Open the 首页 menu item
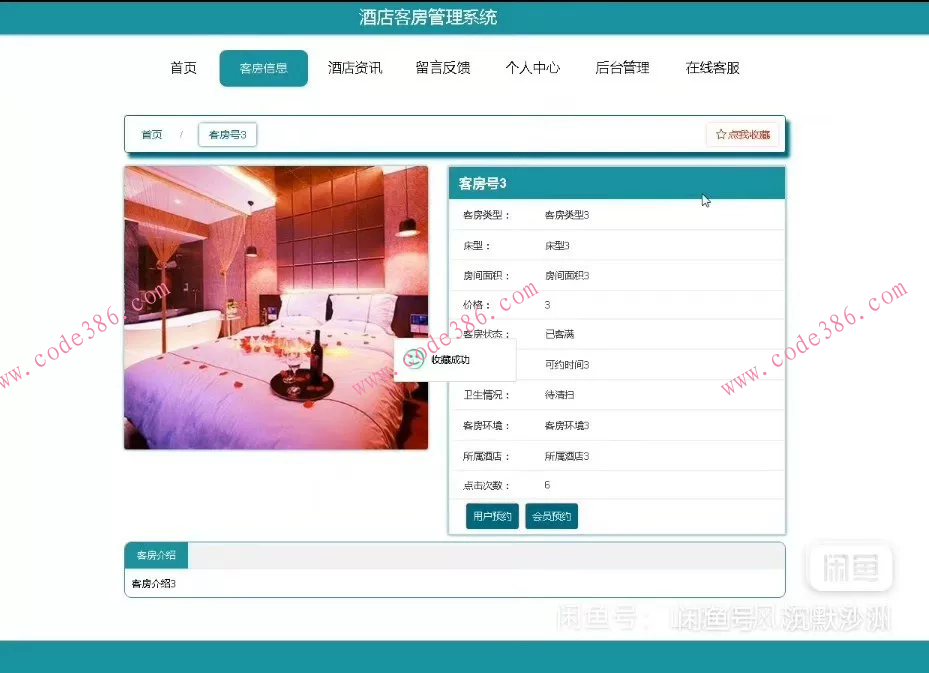 coord(183,67)
